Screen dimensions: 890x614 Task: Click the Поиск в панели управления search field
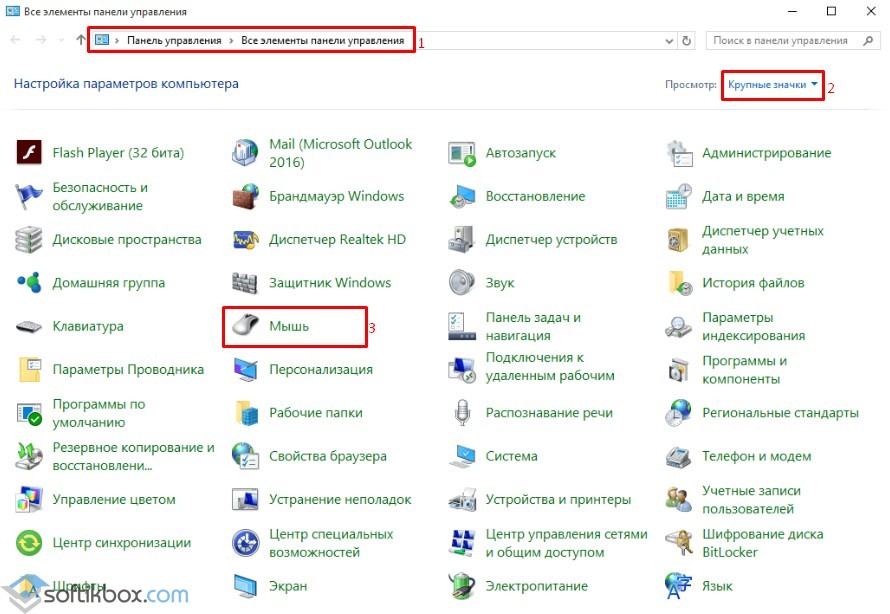click(780, 41)
